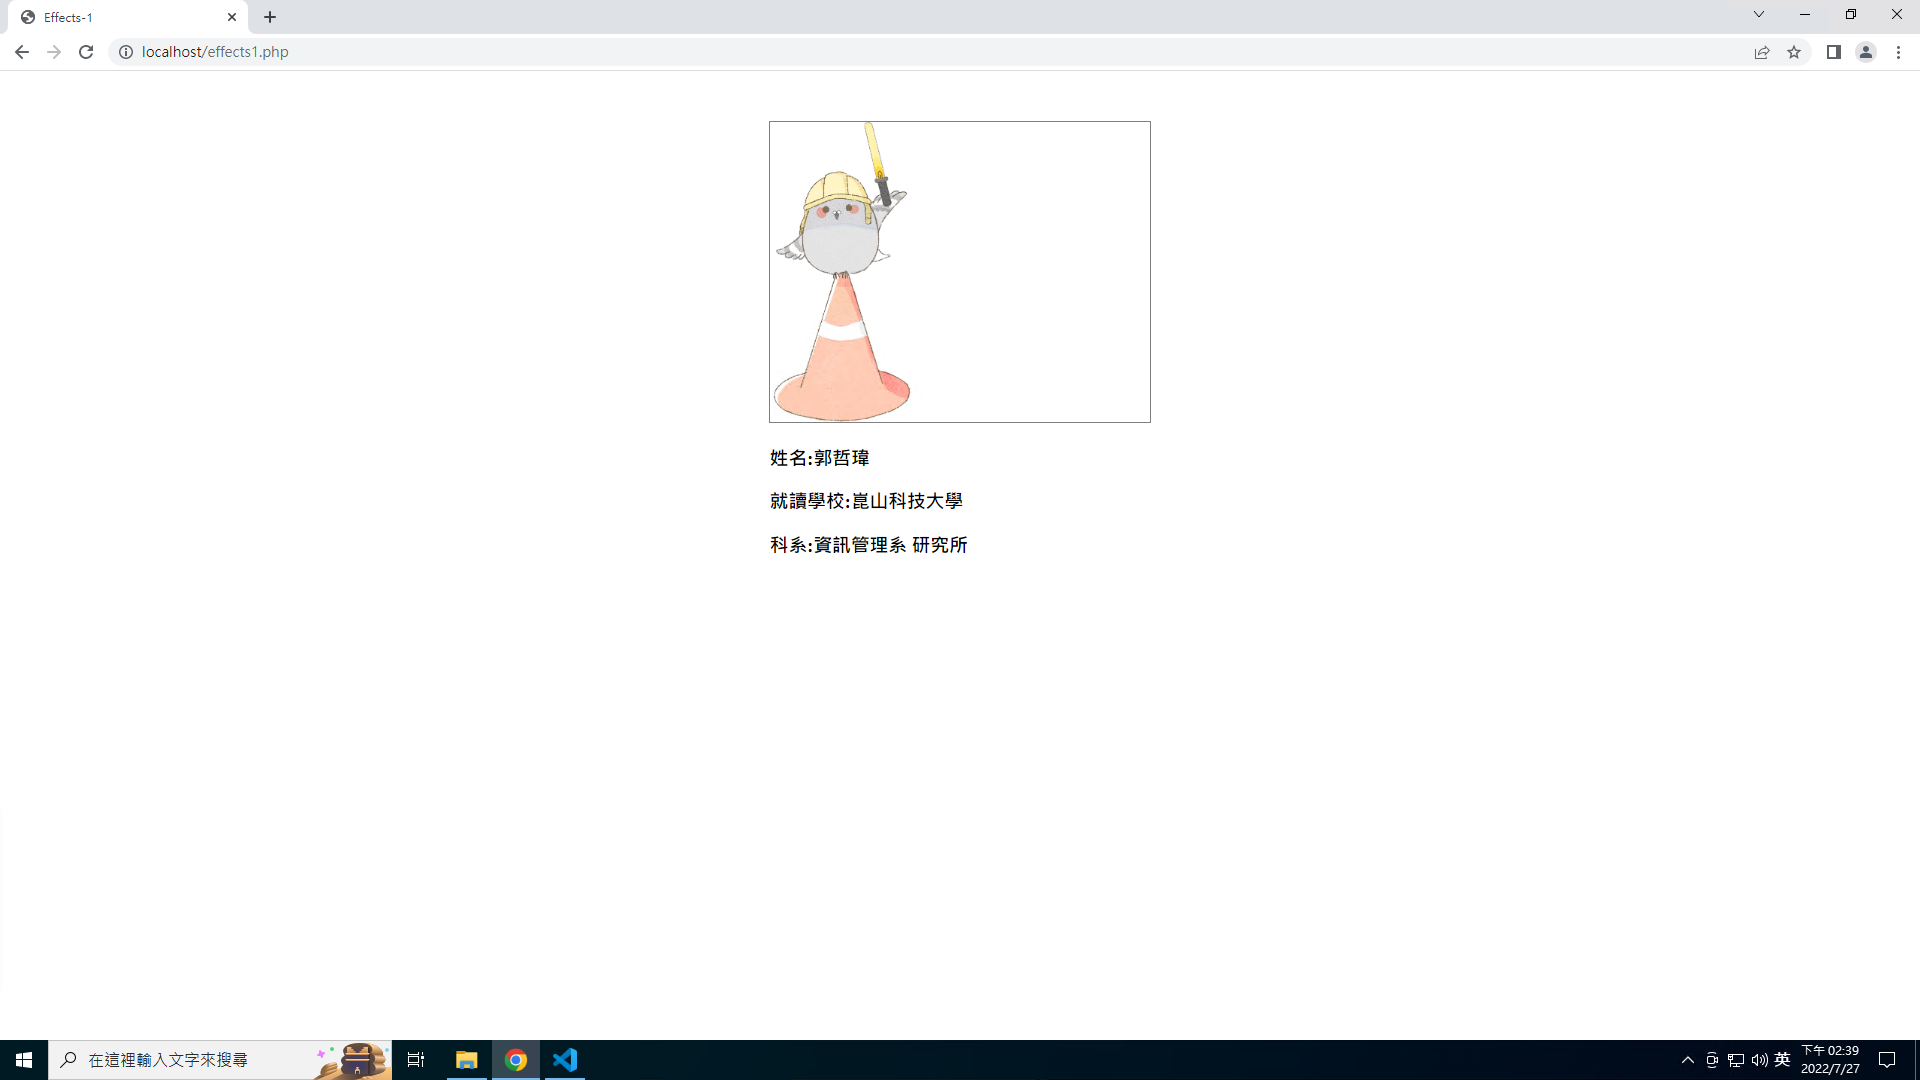
Task: Open Chrome three-dot menu
Action: coord(1898,52)
